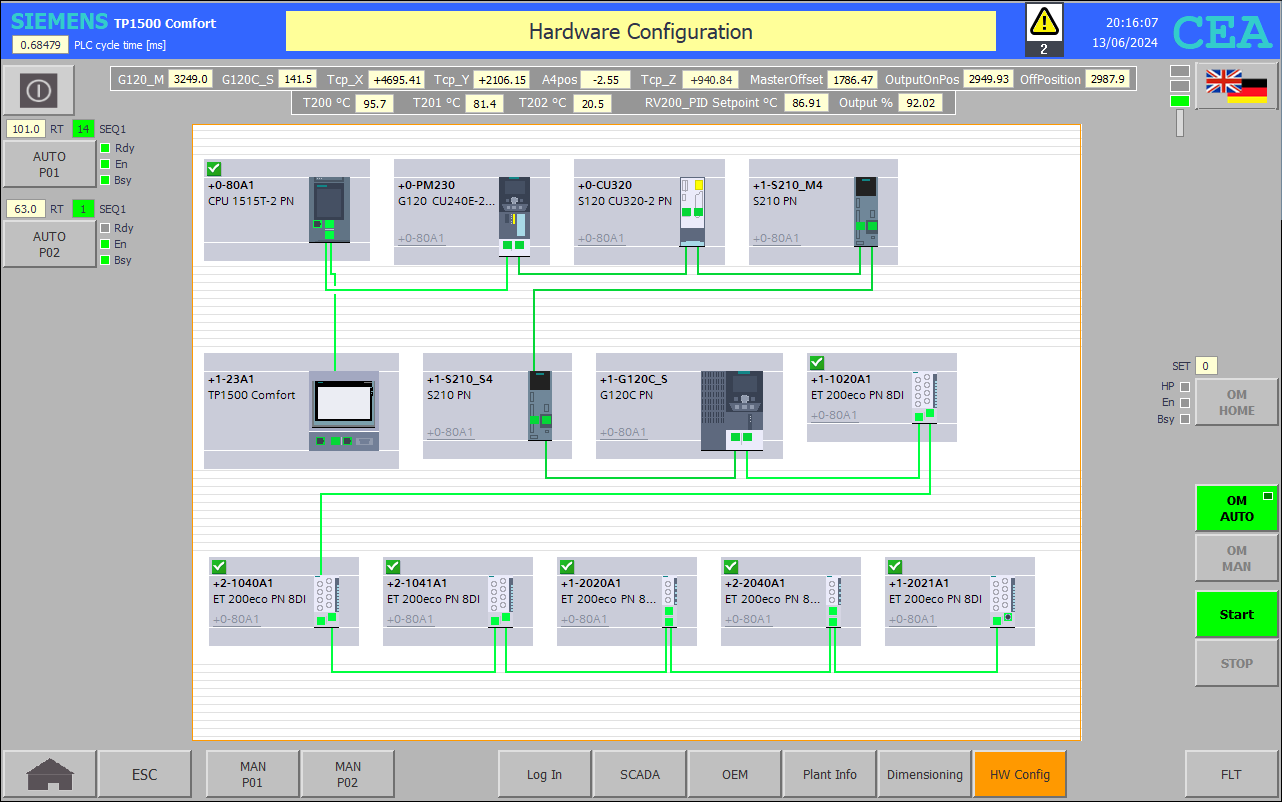Select the CPU 1515T-2 PN device image
This screenshot has width=1282, height=802.
click(x=330, y=209)
